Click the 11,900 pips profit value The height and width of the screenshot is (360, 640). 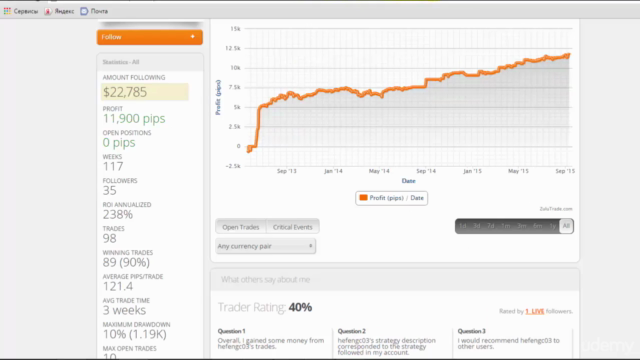[x=134, y=119]
